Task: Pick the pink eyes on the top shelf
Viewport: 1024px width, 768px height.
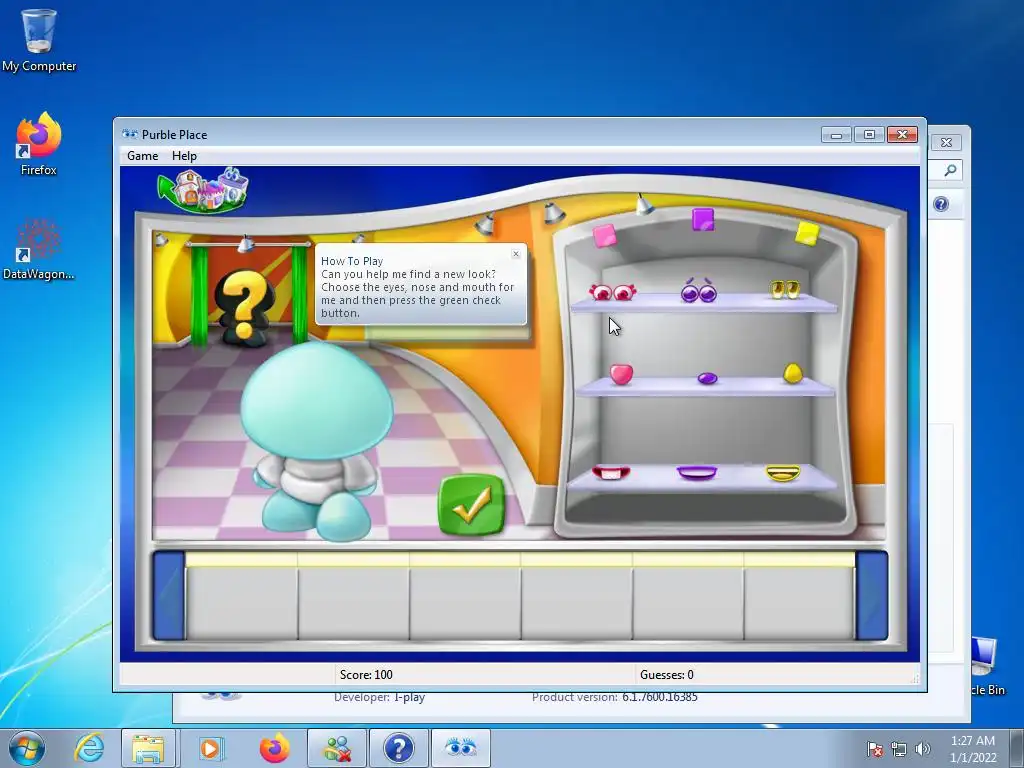Action: click(x=613, y=292)
